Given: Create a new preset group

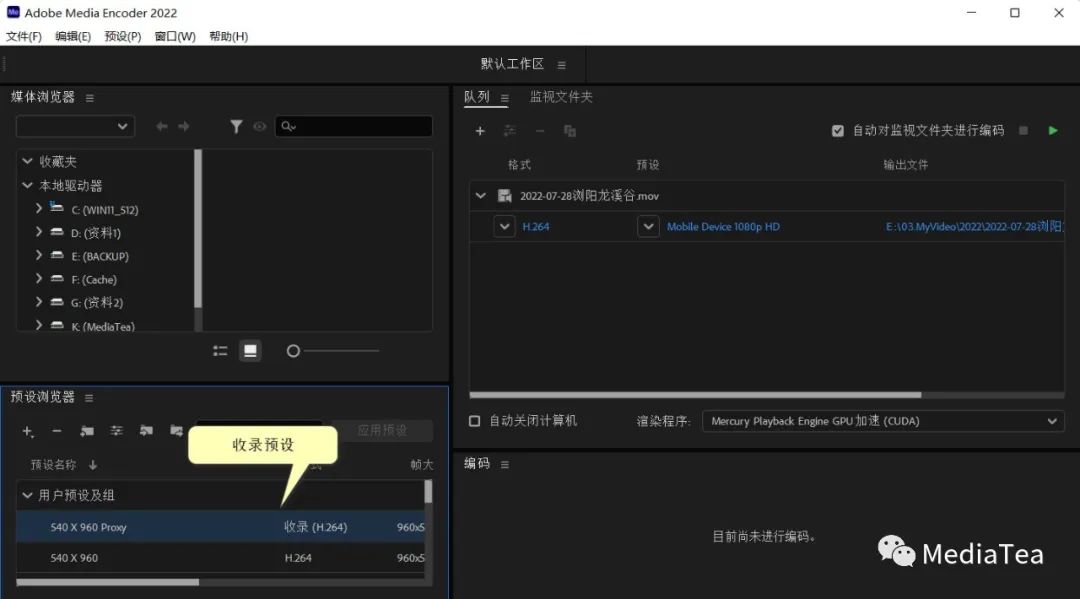Looking at the screenshot, I should pos(87,431).
